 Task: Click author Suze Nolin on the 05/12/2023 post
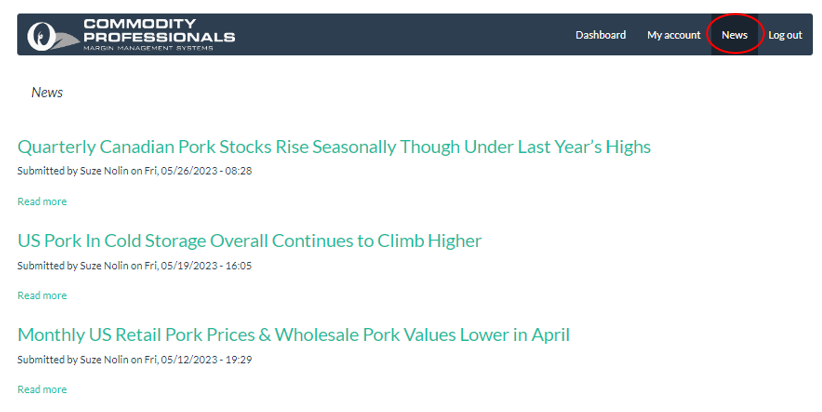[104, 360]
